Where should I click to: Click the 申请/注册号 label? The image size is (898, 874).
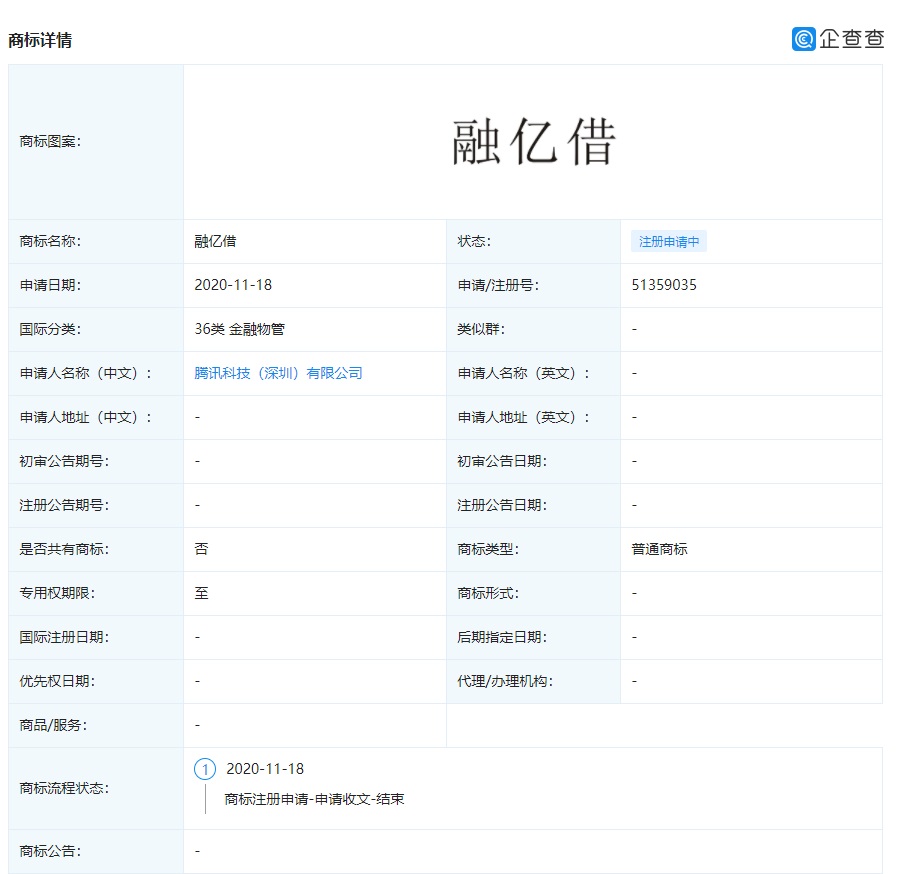click(x=498, y=285)
